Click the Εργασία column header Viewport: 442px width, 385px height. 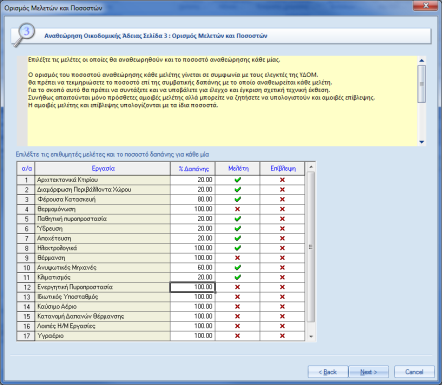[103, 169]
